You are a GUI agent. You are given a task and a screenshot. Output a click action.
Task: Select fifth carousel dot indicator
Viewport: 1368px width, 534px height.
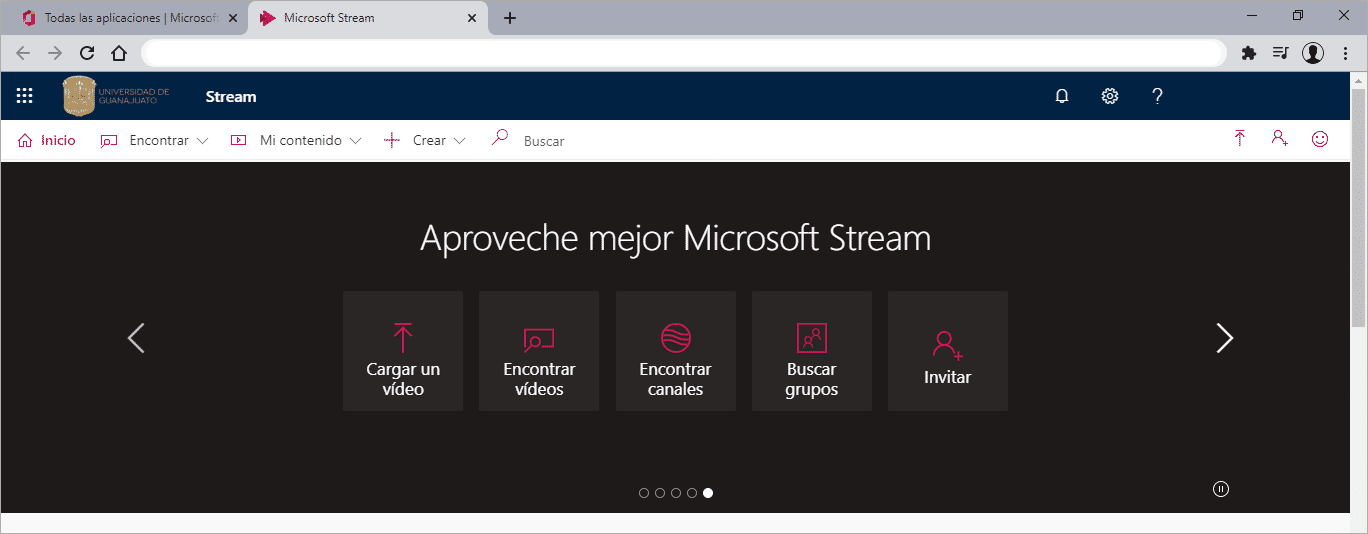click(708, 493)
